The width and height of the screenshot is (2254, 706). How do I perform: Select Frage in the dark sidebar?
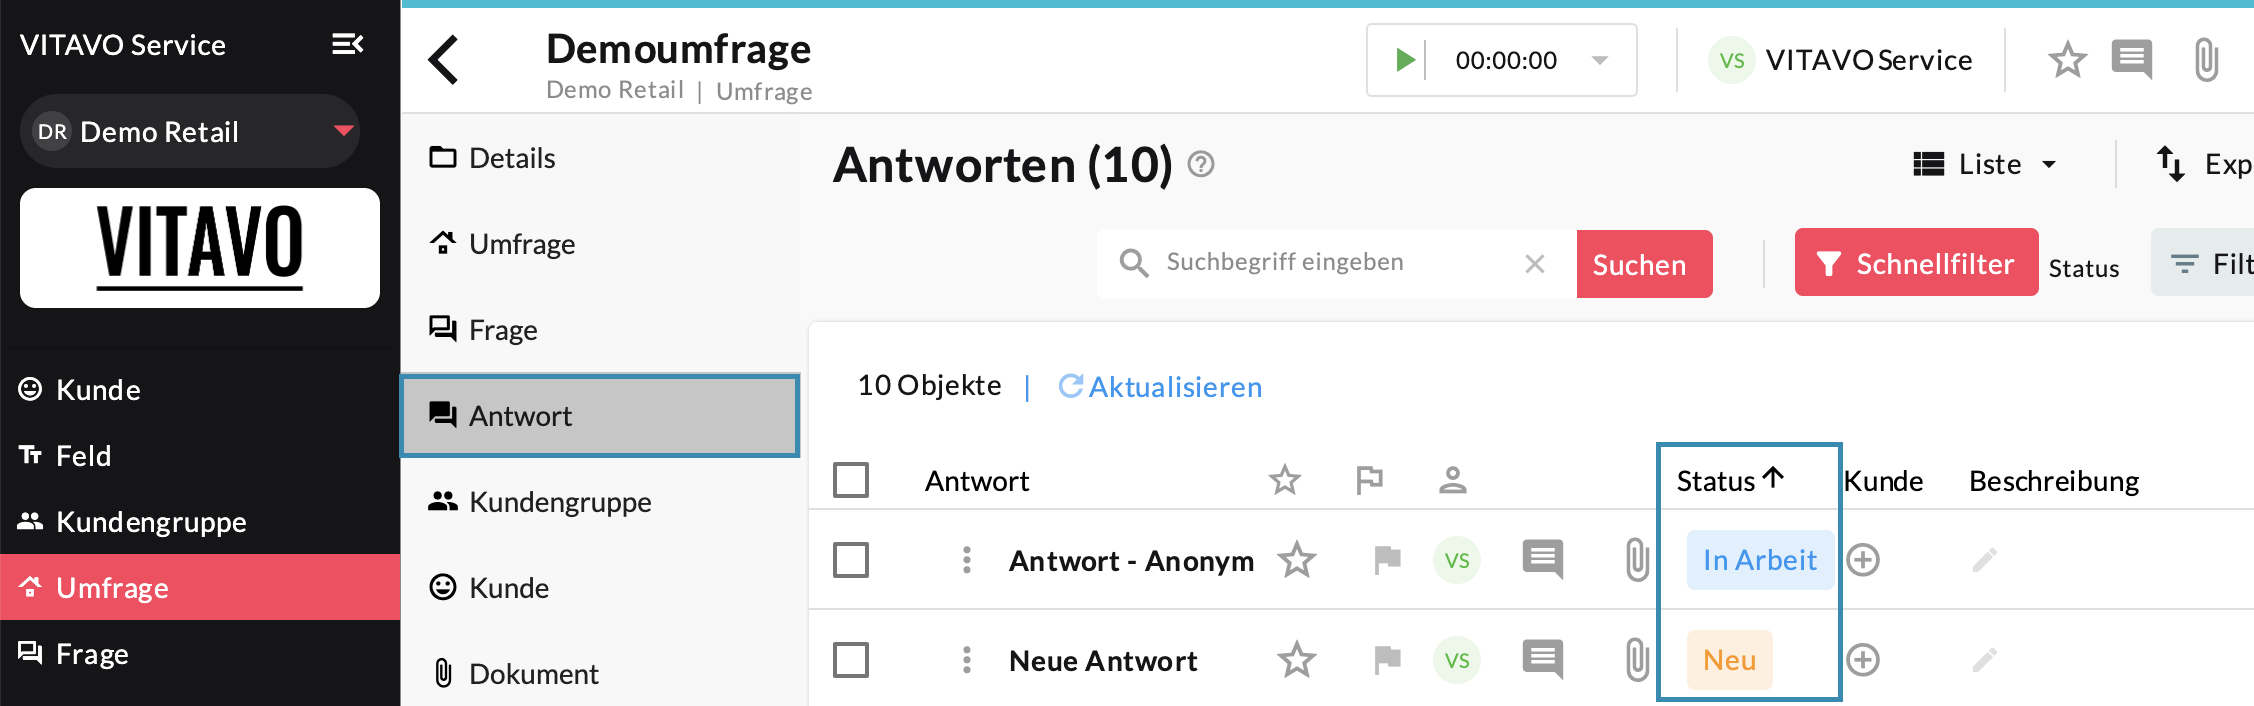point(92,654)
